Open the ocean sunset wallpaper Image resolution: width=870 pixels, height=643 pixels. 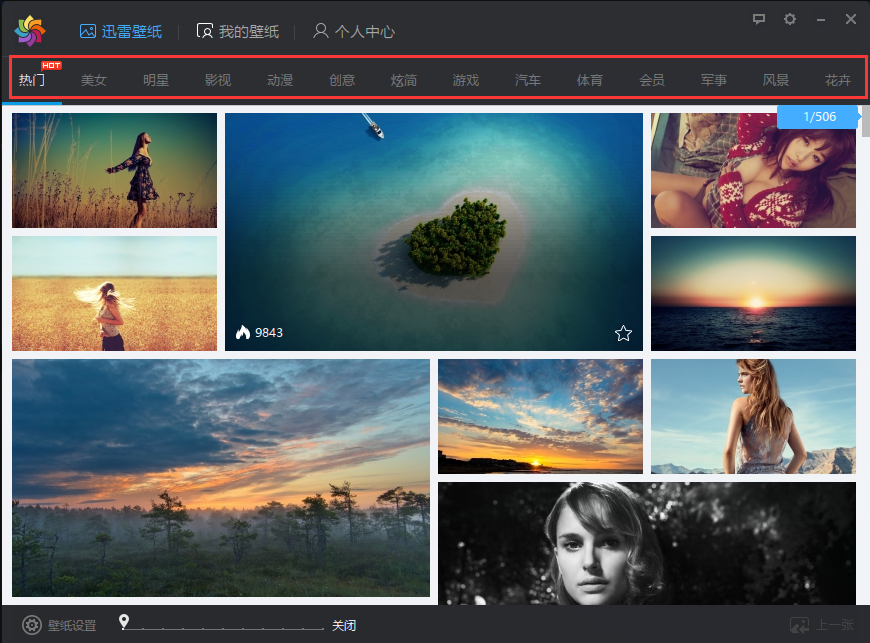pyautogui.click(x=753, y=293)
